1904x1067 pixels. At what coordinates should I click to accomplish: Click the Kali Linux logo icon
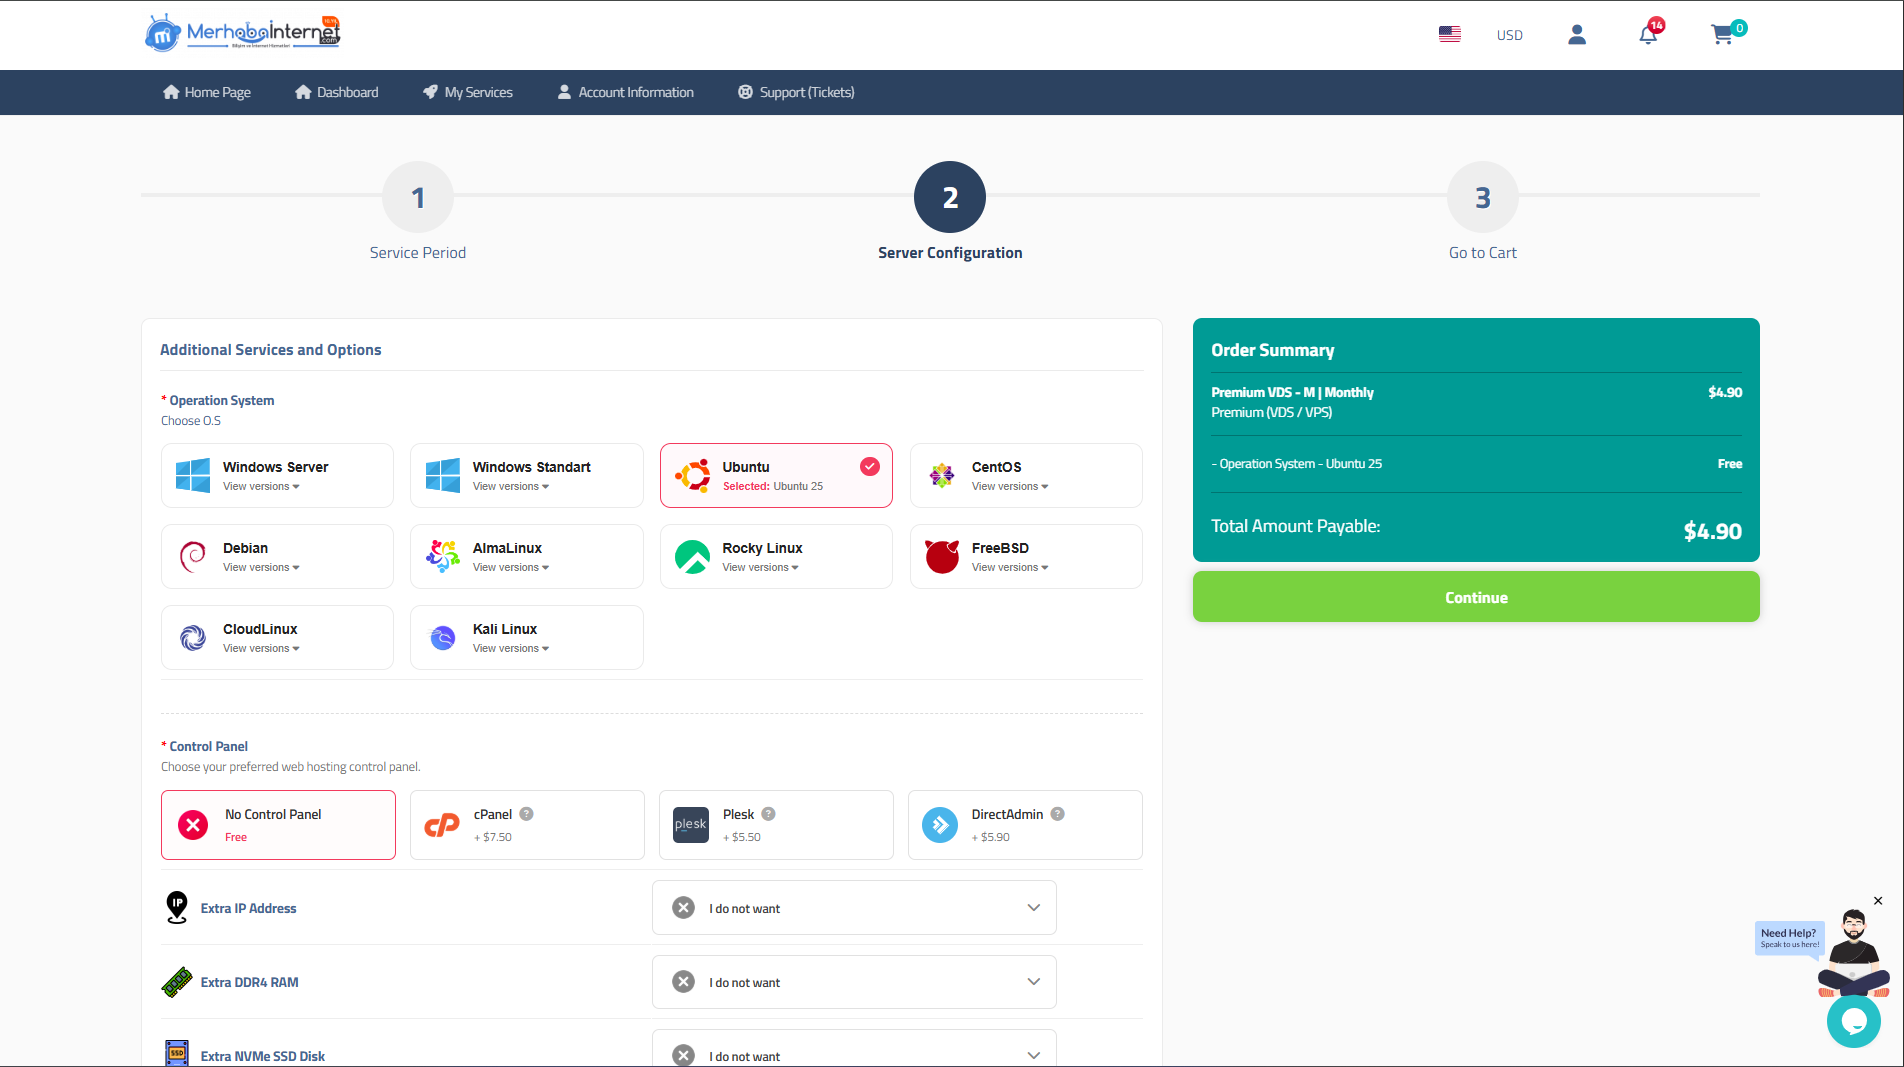[443, 637]
